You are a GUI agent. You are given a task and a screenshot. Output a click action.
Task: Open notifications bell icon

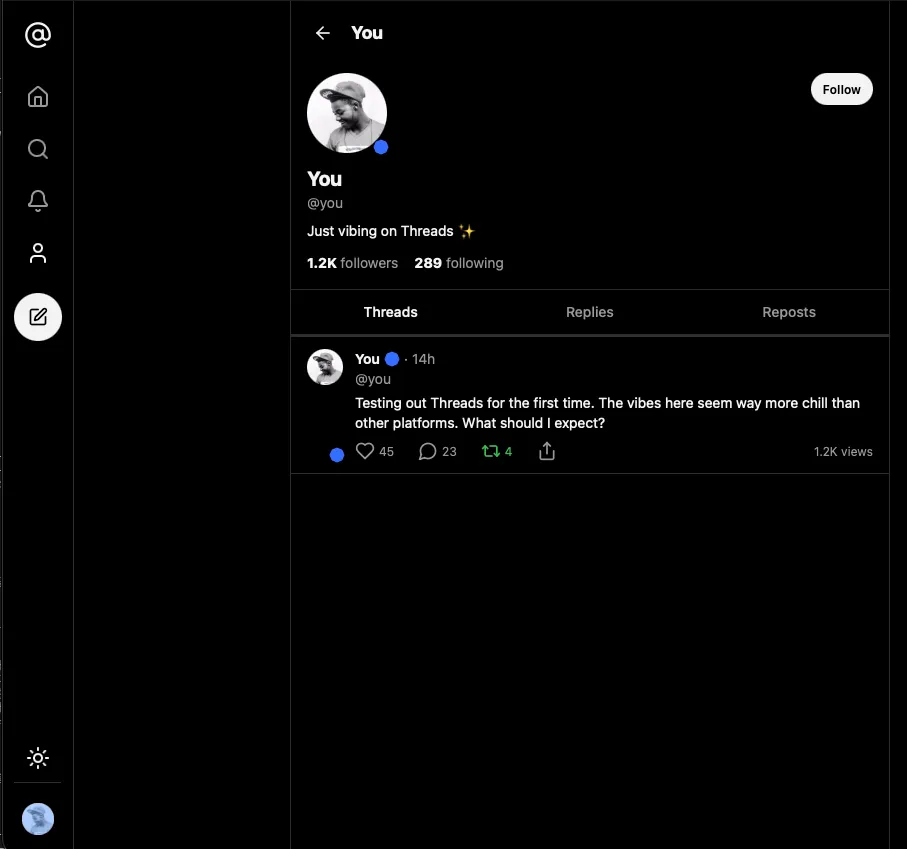[x=38, y=201]
